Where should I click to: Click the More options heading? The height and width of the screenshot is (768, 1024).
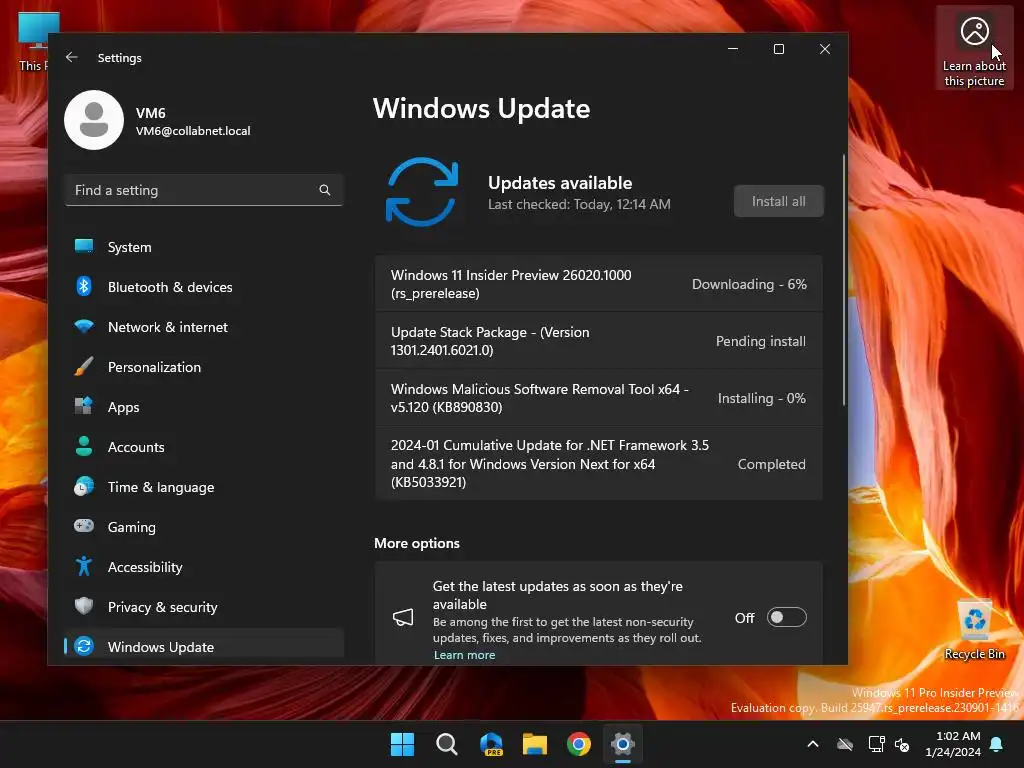417,543
